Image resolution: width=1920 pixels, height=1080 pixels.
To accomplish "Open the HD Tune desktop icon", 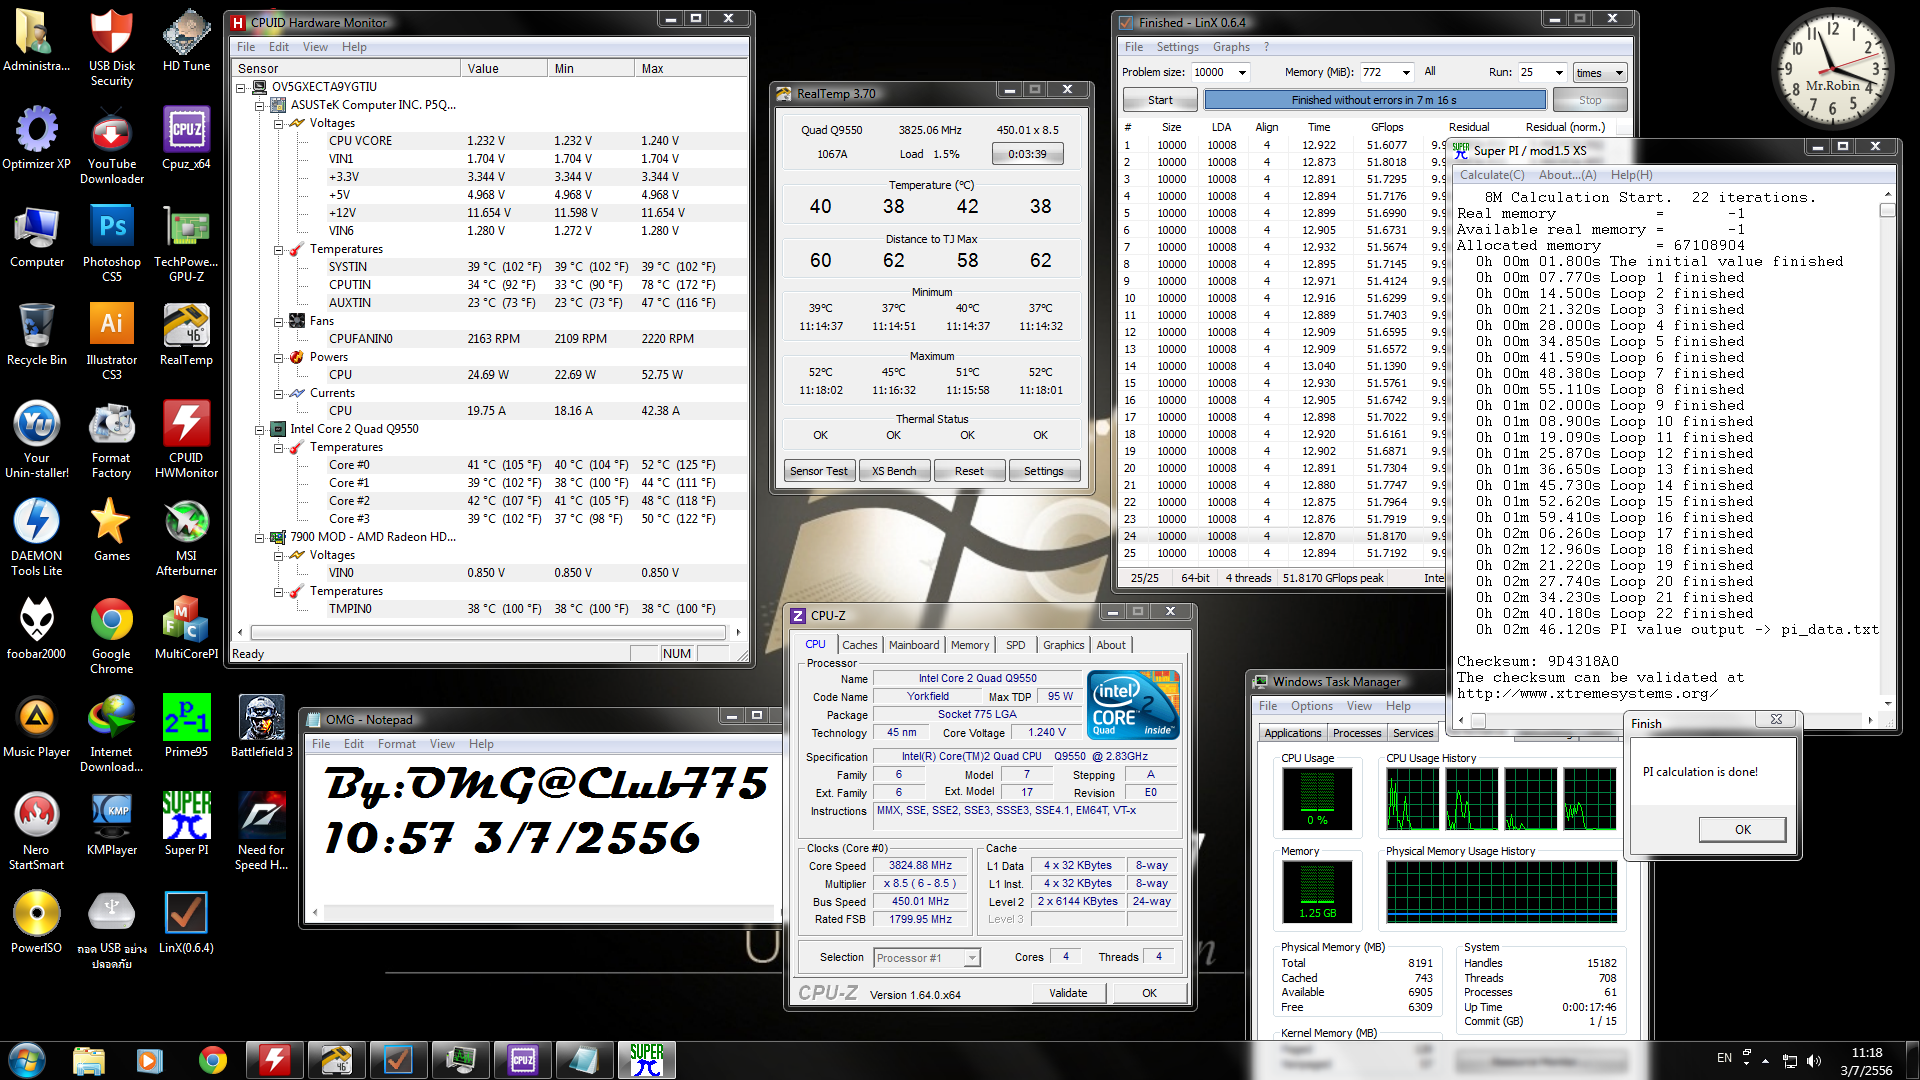I will [x=186, y=37].
